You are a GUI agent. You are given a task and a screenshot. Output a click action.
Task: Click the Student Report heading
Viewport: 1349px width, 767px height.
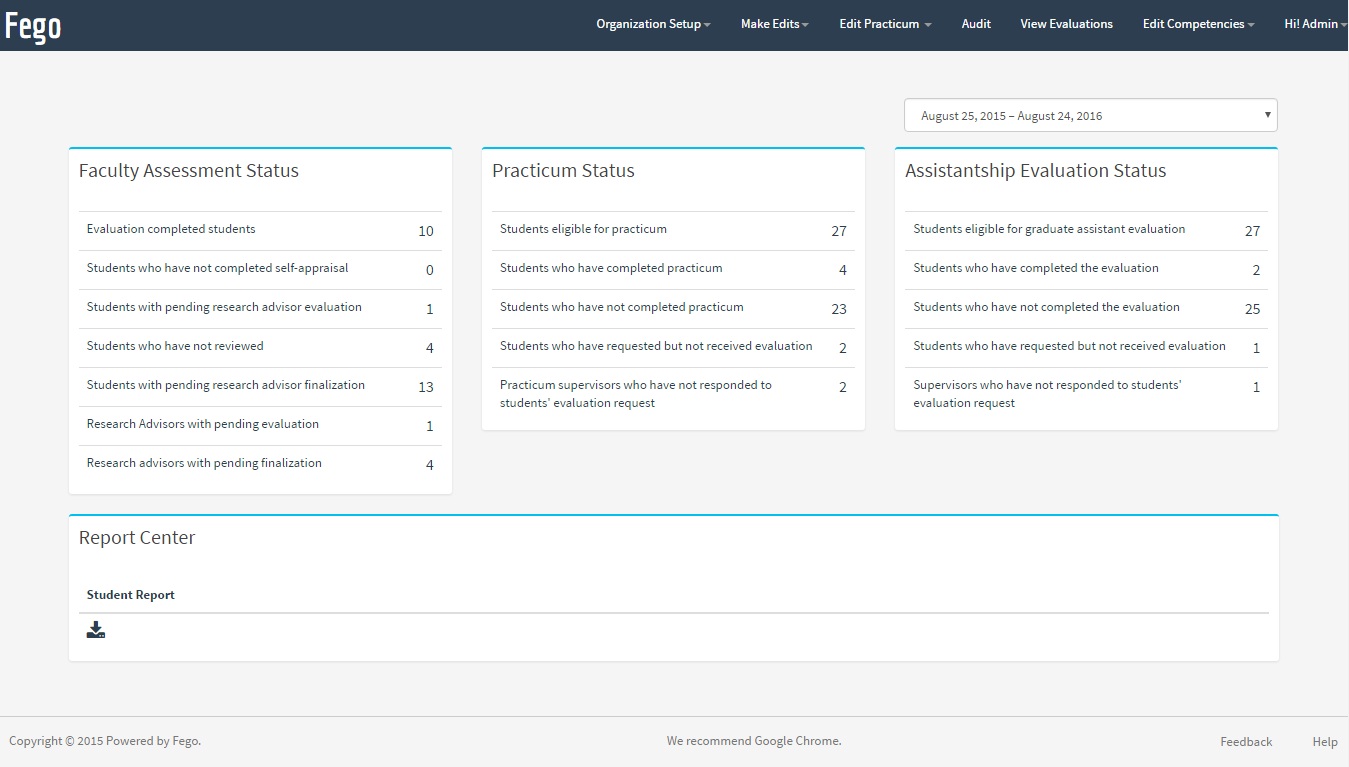tap(131, 595)
